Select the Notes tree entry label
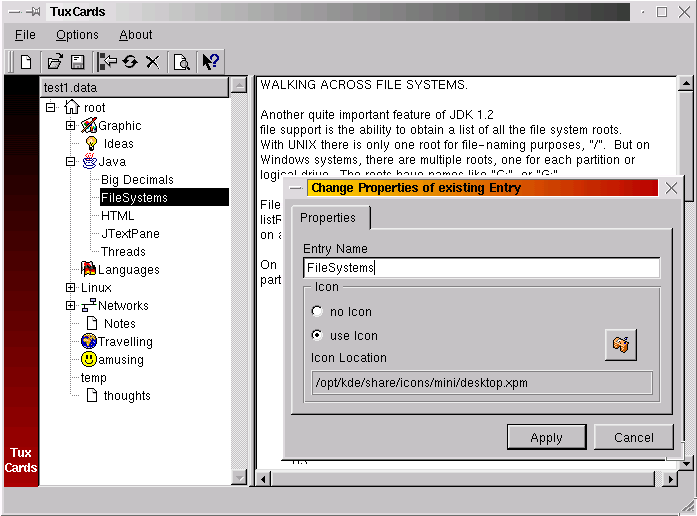This screenshot has width=697, height=516. click(120, 324)
